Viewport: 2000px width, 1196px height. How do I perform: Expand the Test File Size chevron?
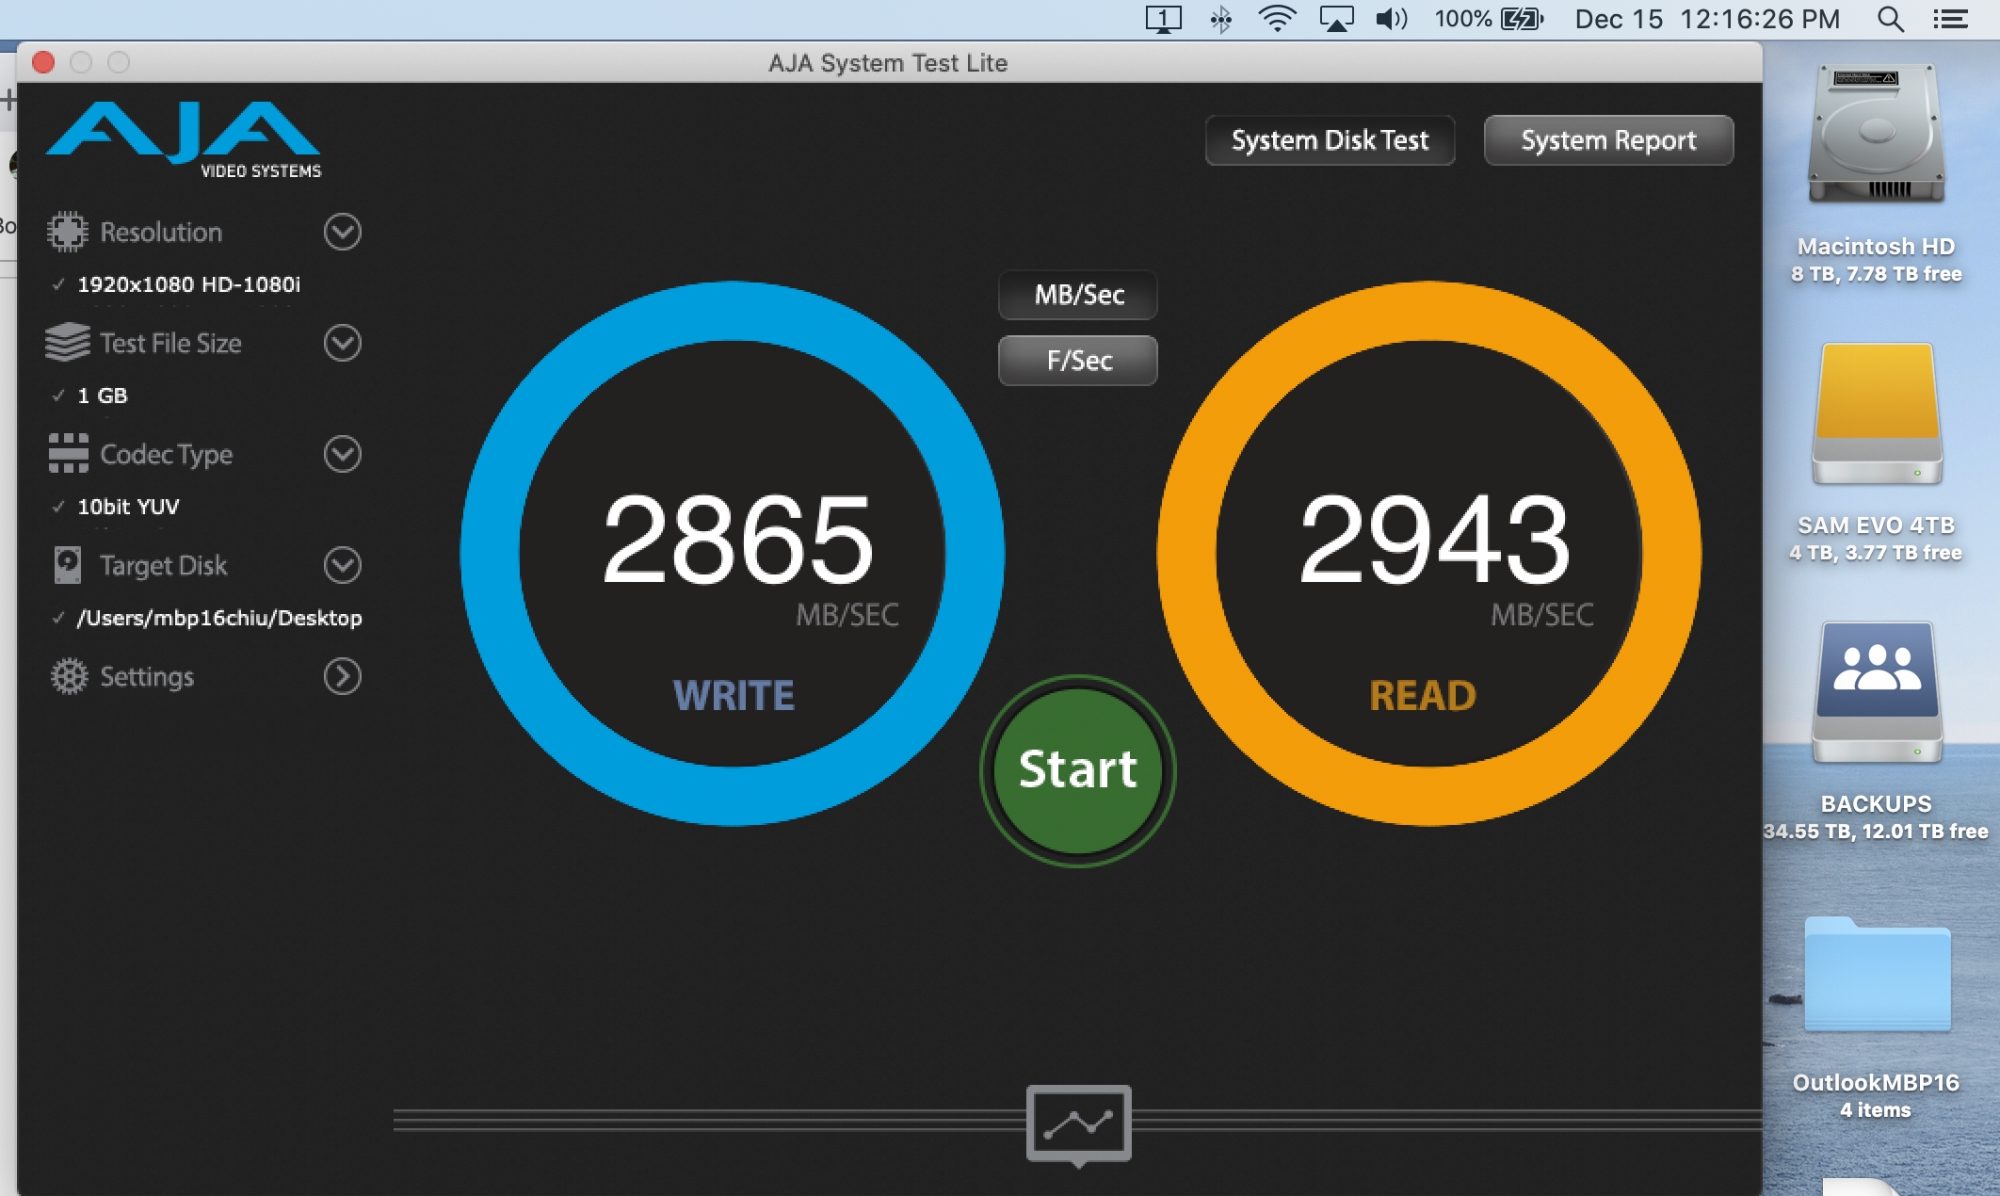pyautogui.click(x=342, y=343)
